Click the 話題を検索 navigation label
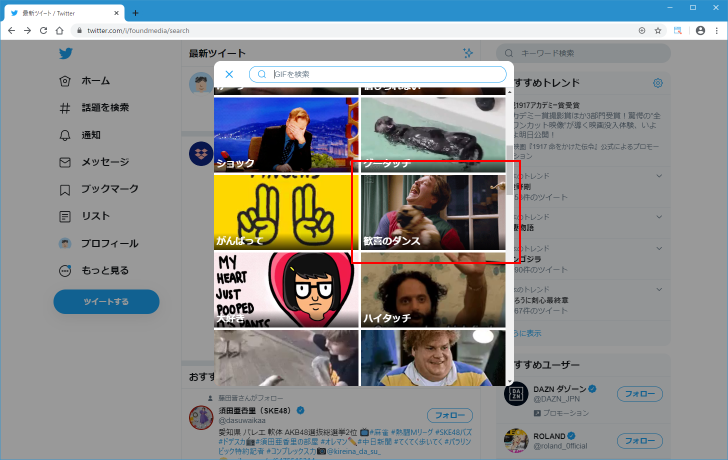Screen dimensions: 728x460 105,108
